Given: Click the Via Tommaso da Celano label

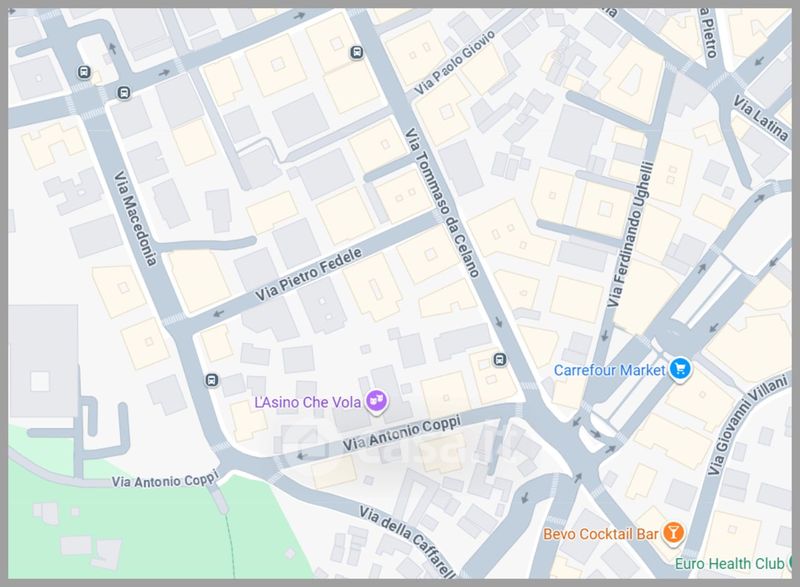Looking at the screenshot, I should [442, 203].
